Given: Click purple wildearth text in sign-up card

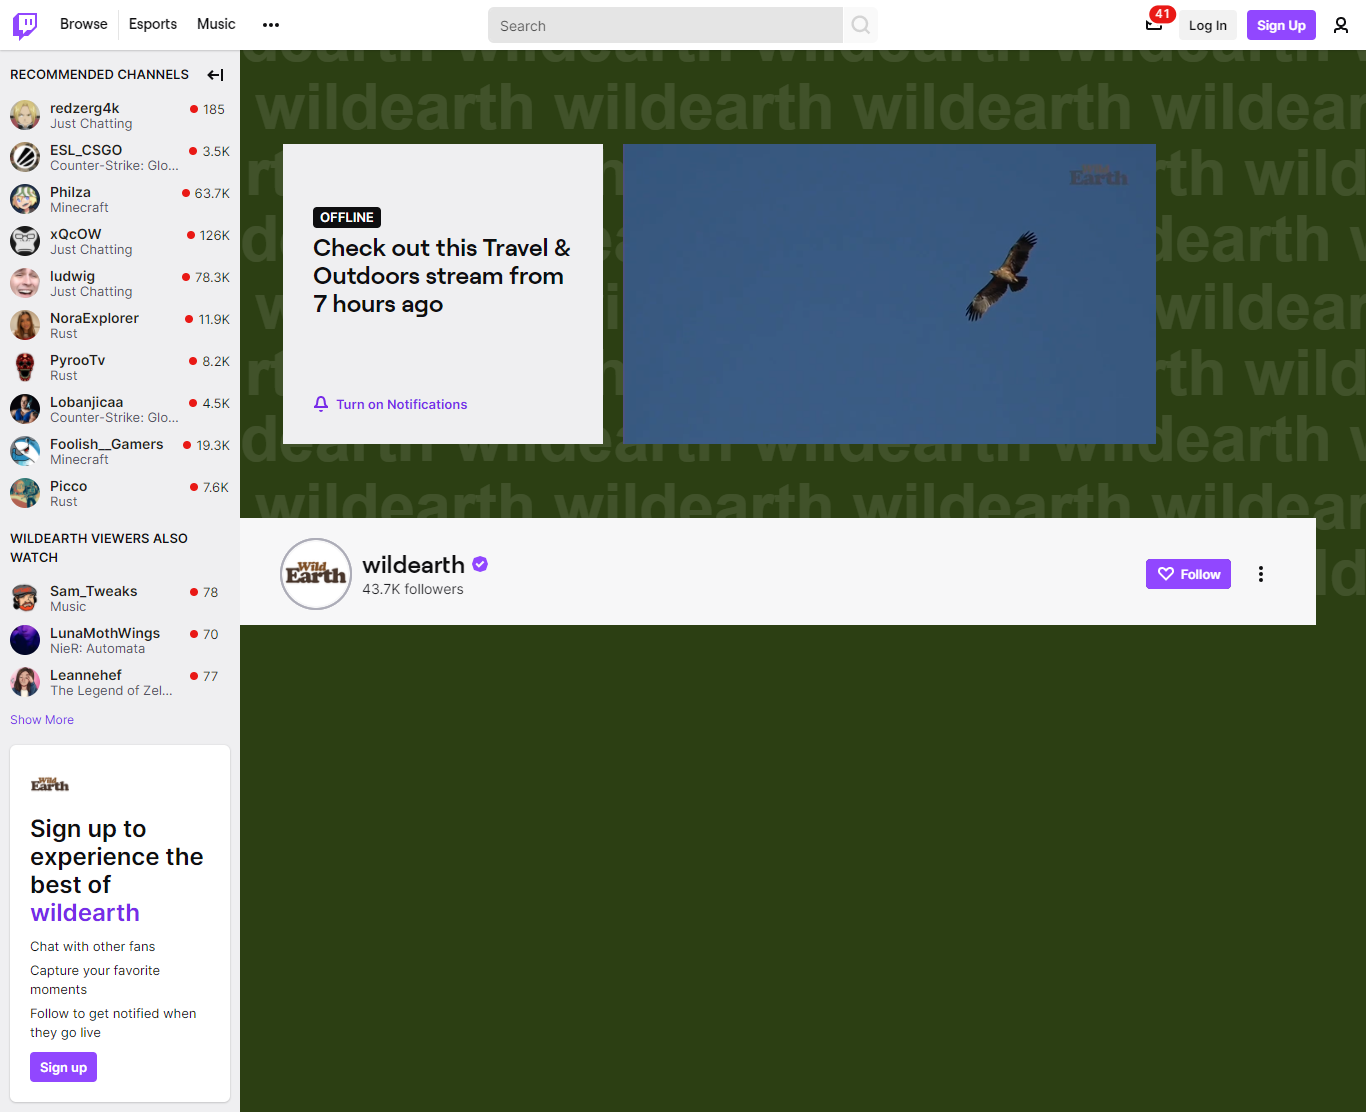Looking at the screenshot, I should click(x=85, y=913).
